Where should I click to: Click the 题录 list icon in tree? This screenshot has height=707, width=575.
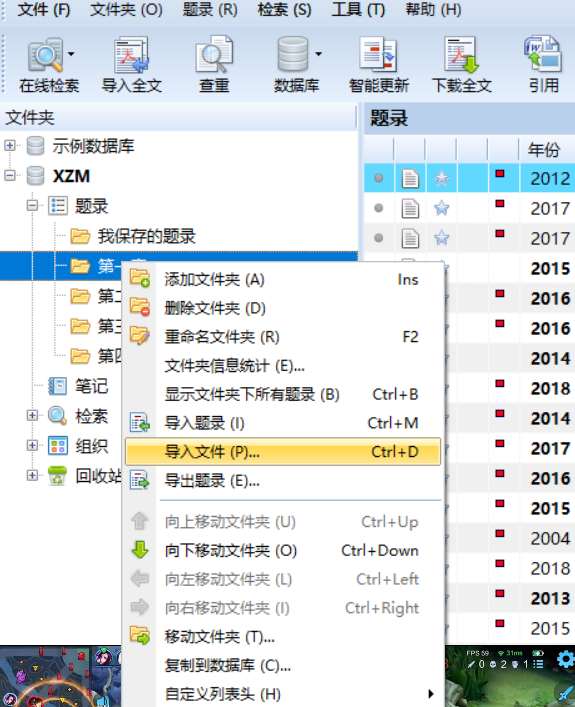[58, 206]
